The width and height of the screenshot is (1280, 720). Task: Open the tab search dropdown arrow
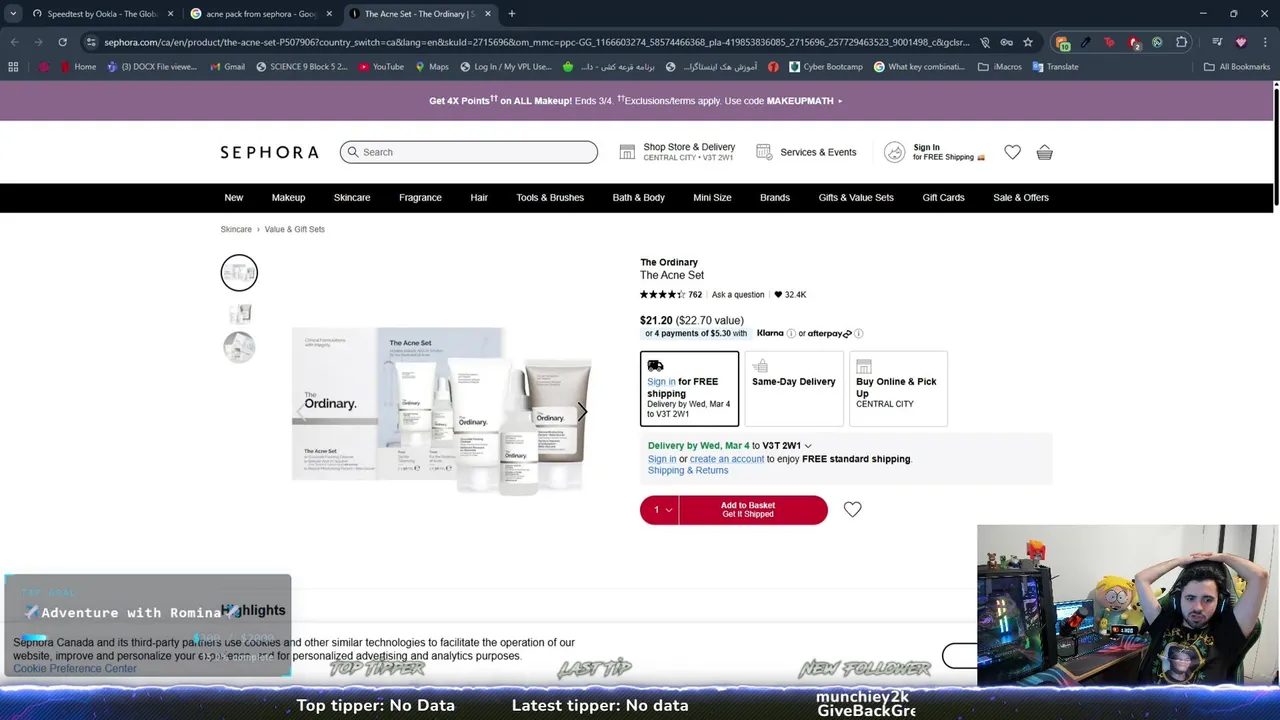[x=13, y=14]
